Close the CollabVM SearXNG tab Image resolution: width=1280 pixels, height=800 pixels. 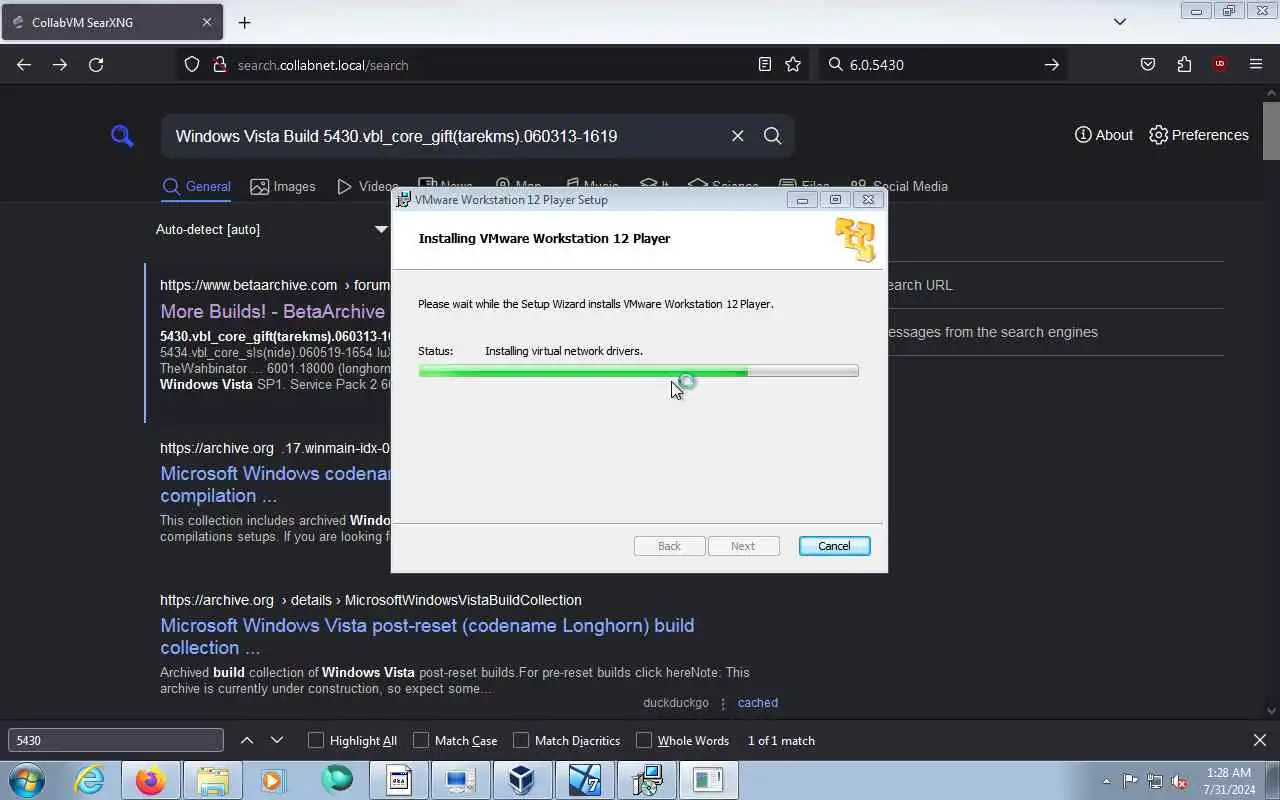point(207,22)
